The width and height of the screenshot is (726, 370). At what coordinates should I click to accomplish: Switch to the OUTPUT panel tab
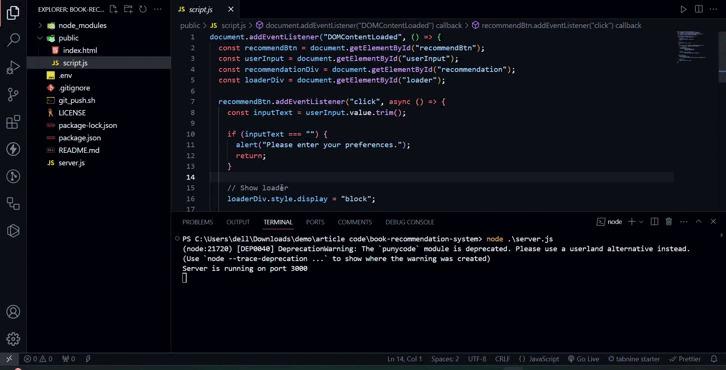(238, 222)
